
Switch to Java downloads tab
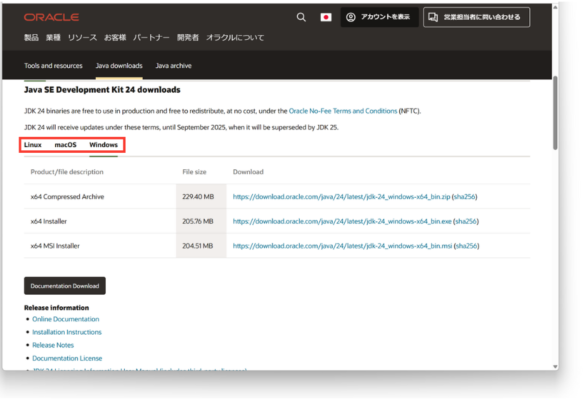pyautogui.click(x=119, y=66)
